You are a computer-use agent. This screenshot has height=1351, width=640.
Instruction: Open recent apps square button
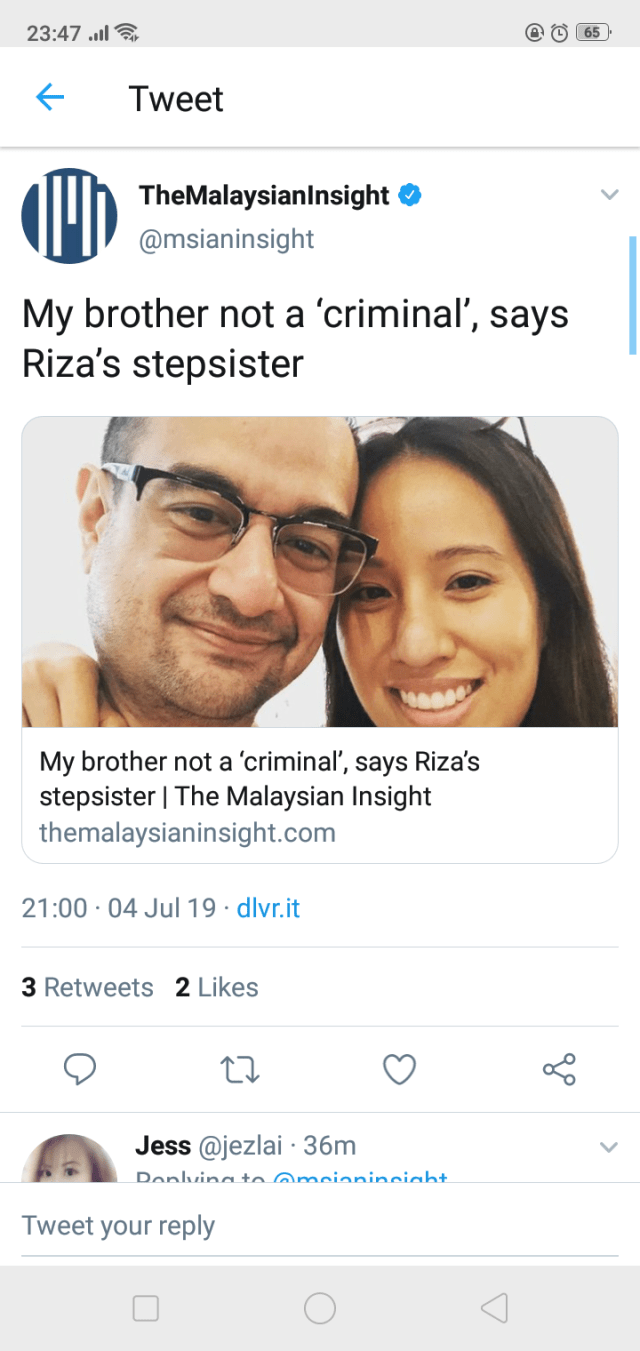(146, 1308)
